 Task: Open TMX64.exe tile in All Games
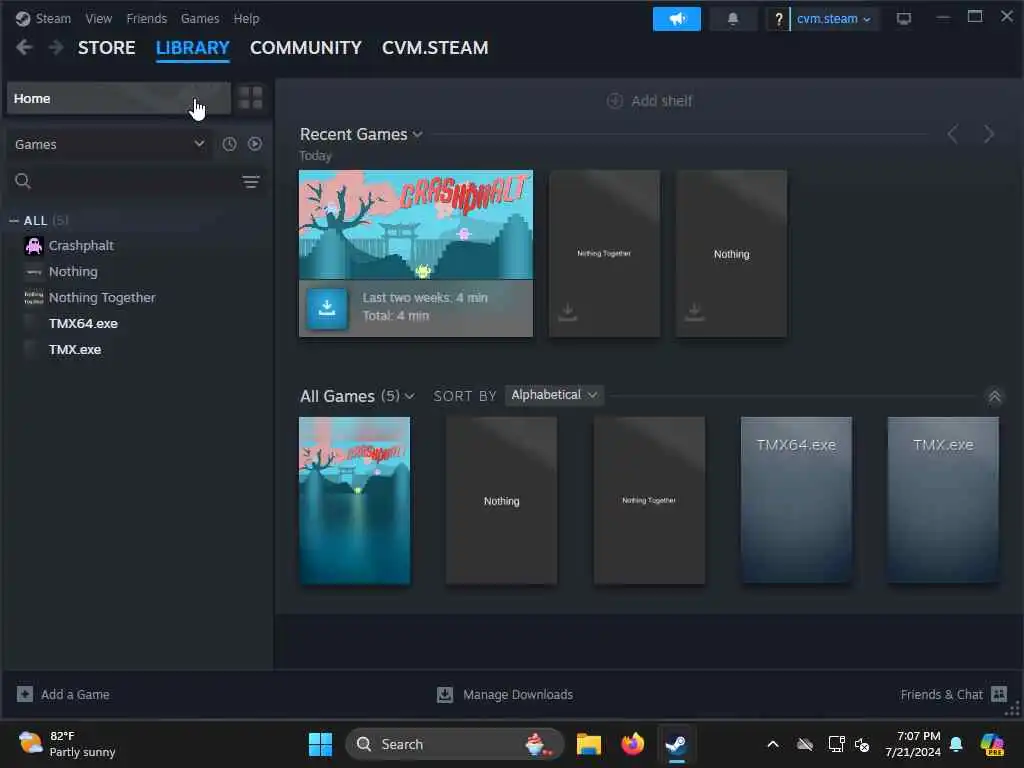pyautogui.click(x=796, y=500)
